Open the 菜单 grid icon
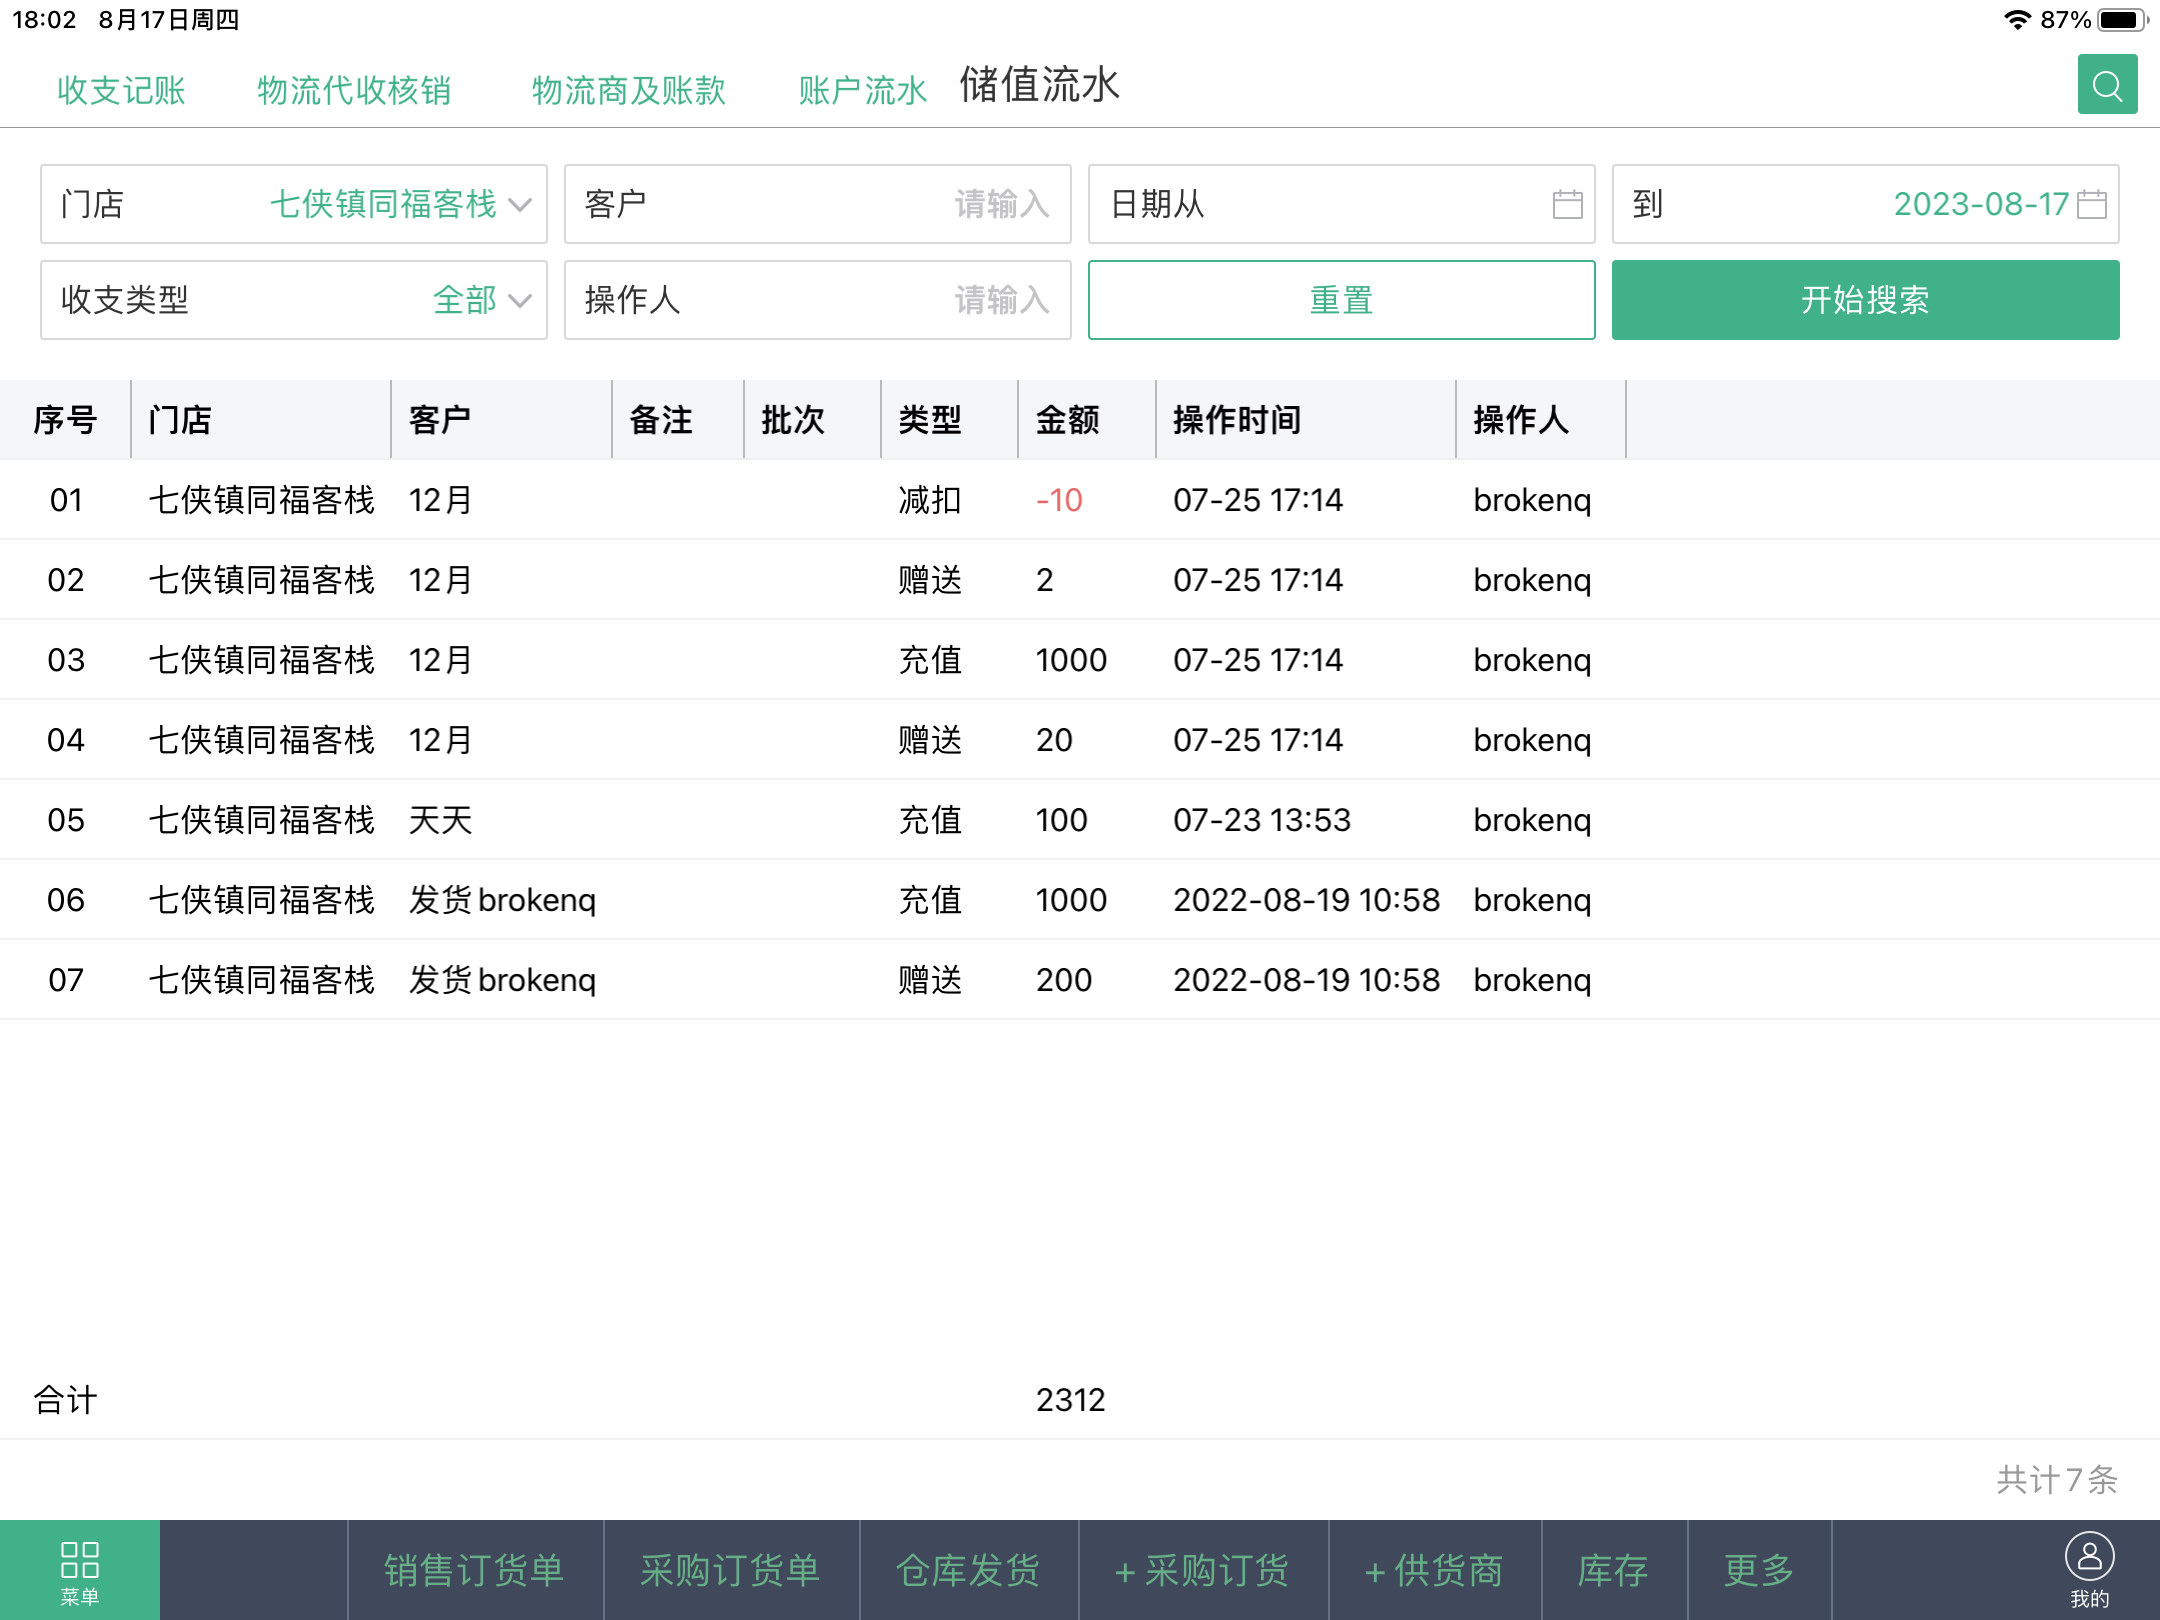The image size is (2160, 1620). (x=80, y=1571)
